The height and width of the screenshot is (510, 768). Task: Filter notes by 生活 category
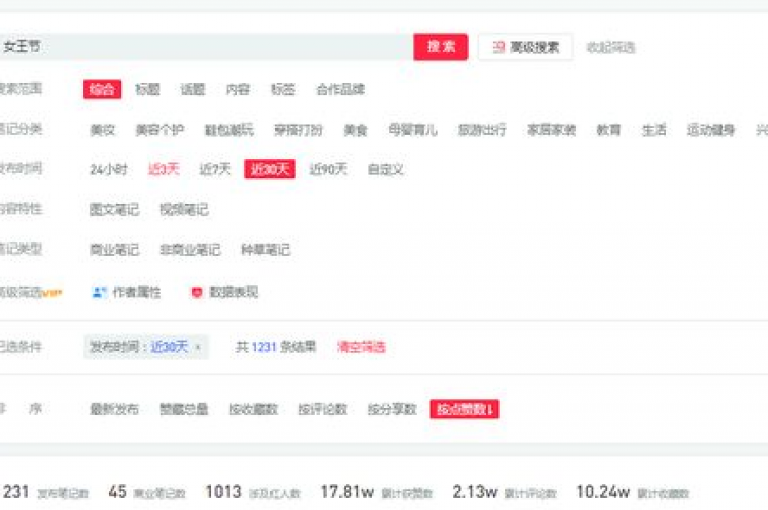click(x=654, y=130)
